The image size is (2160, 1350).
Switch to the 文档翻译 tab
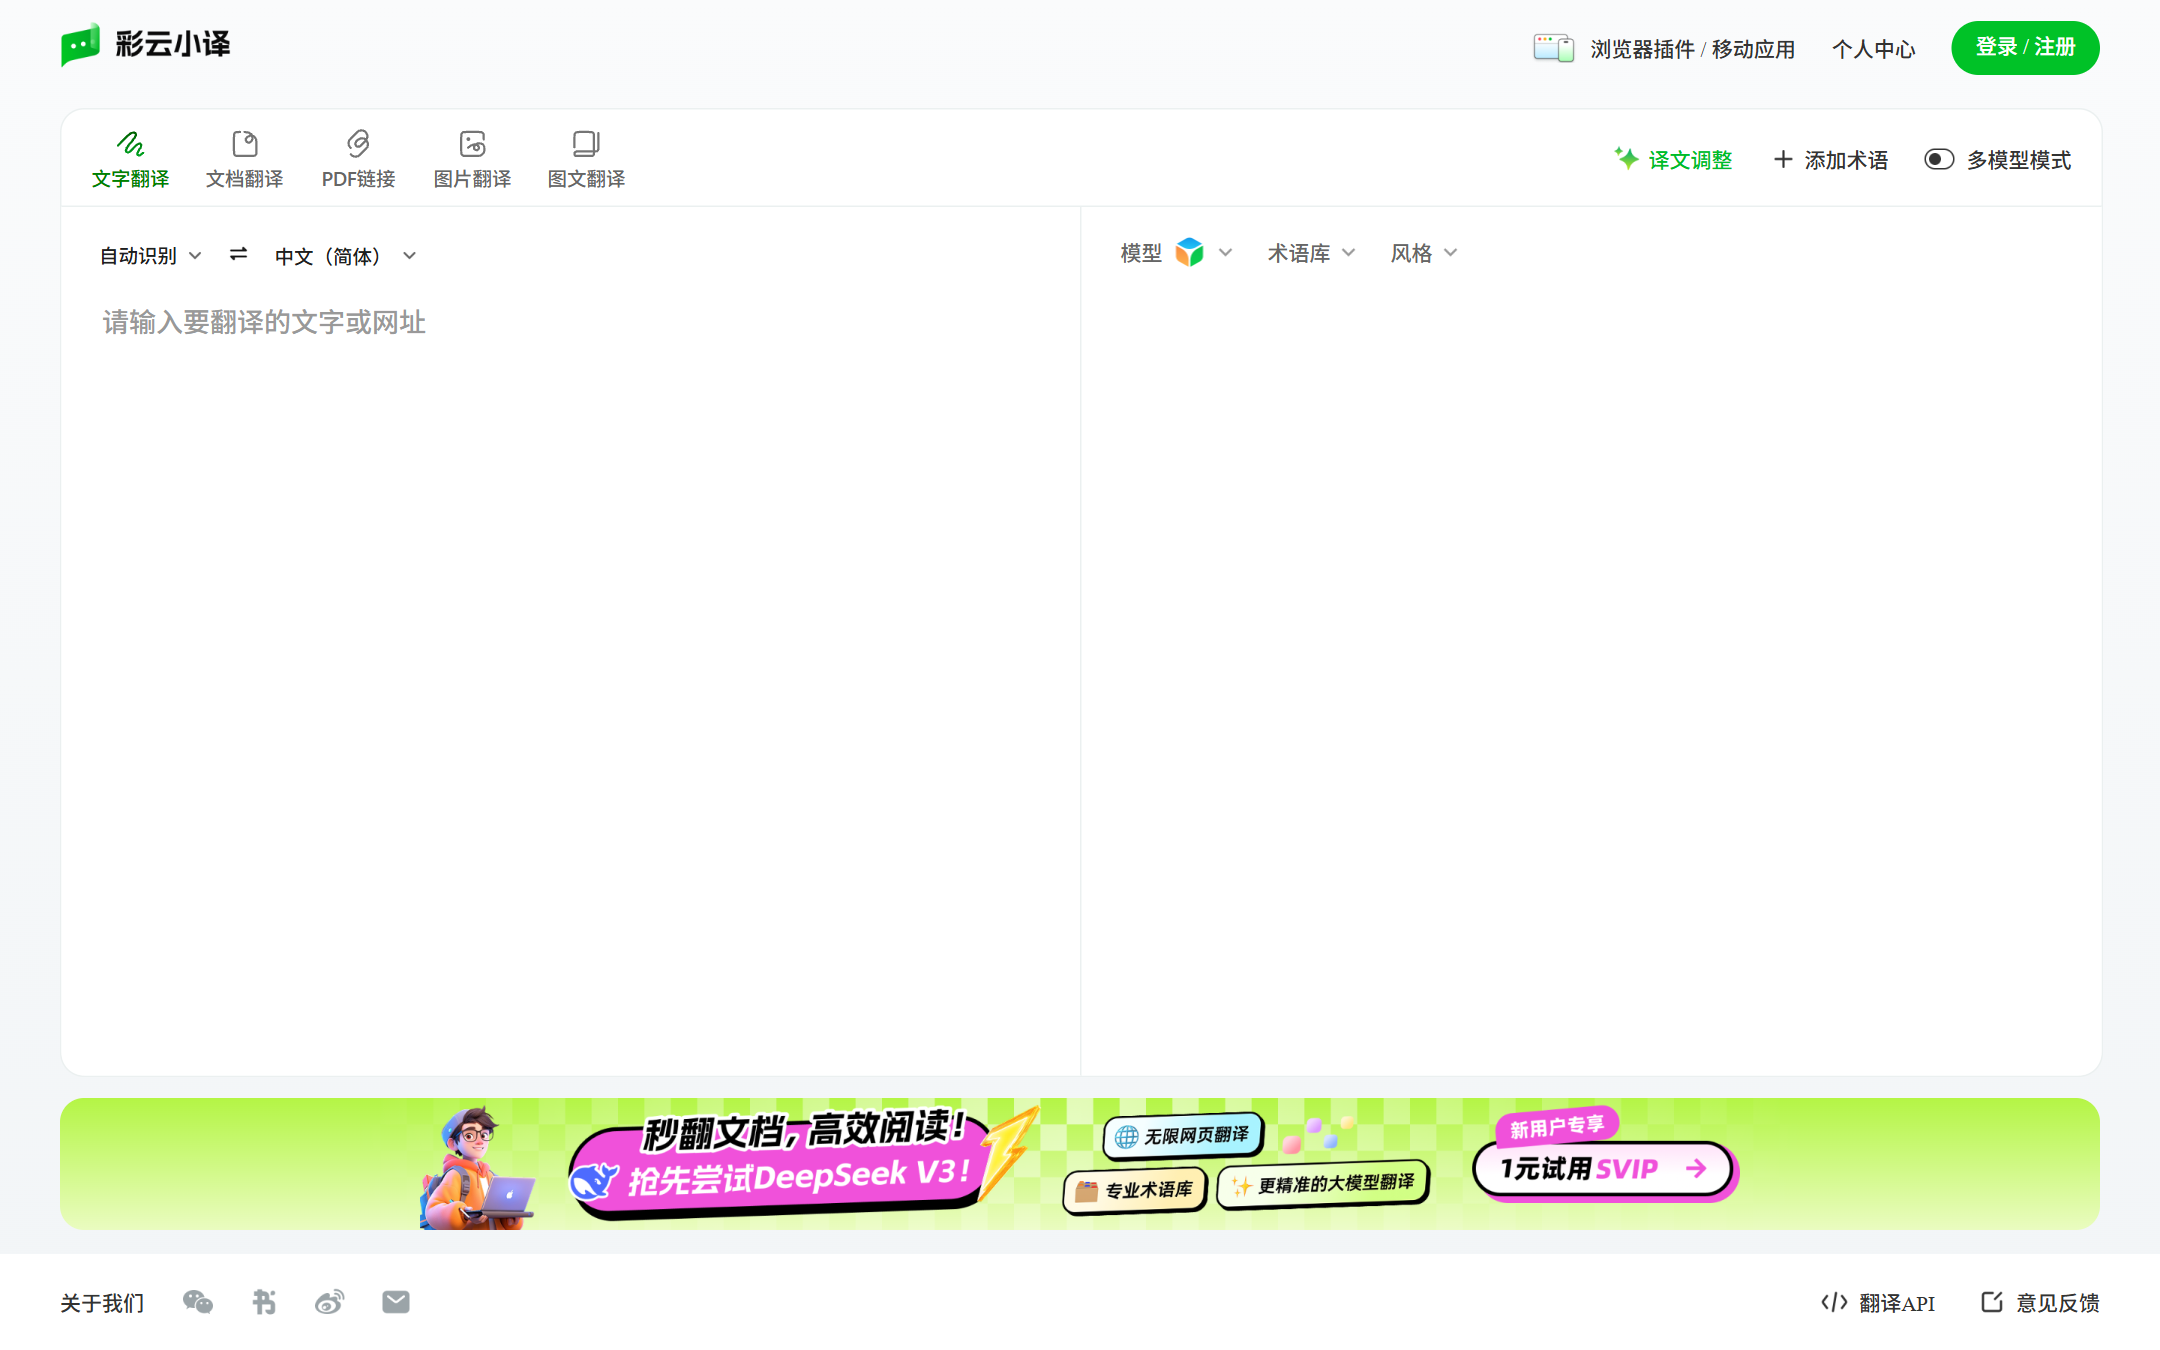point(244,159)
